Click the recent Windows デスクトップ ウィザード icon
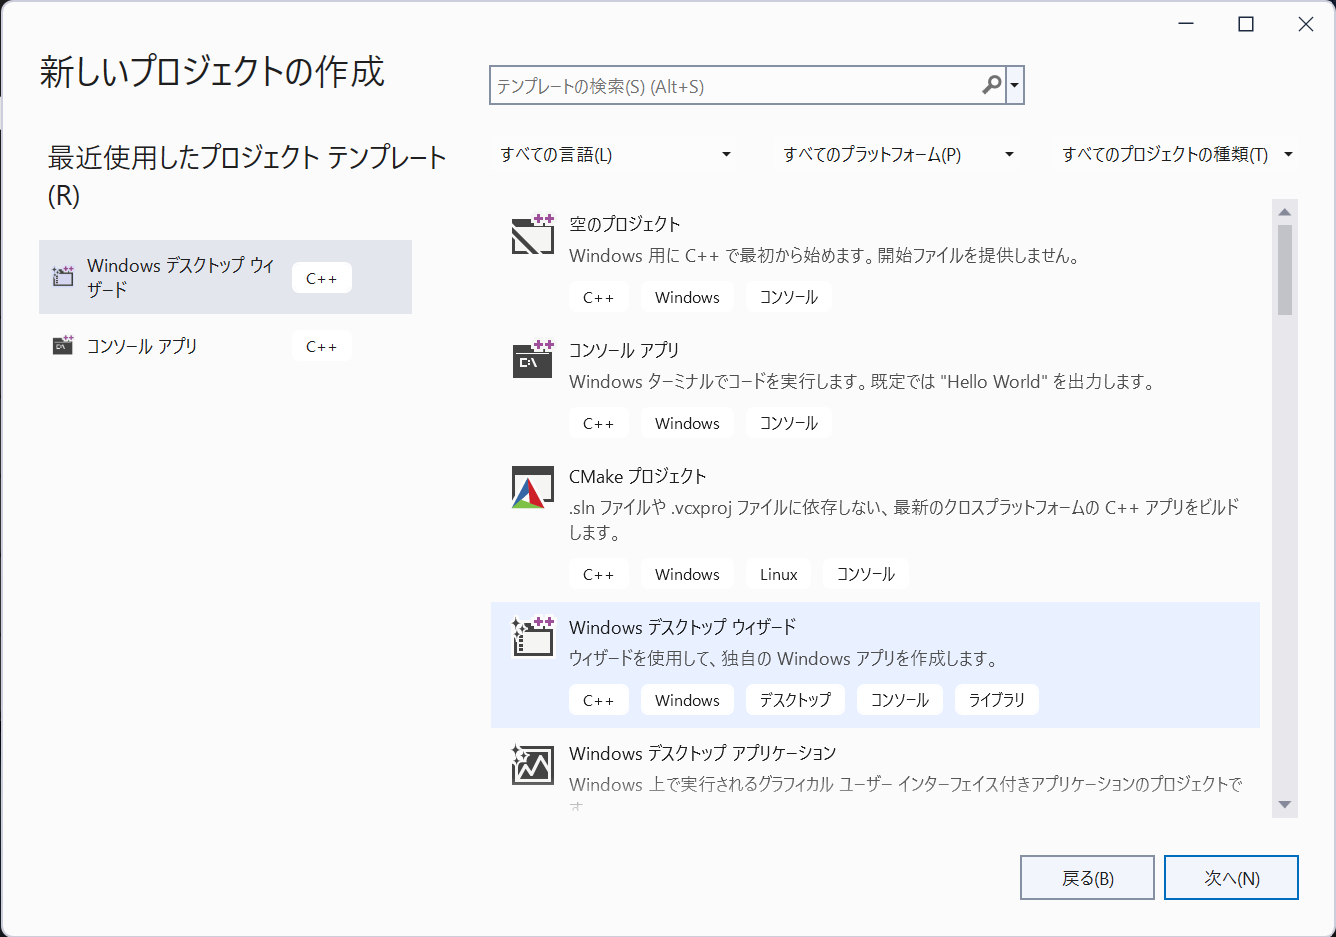 coord(63,277)
